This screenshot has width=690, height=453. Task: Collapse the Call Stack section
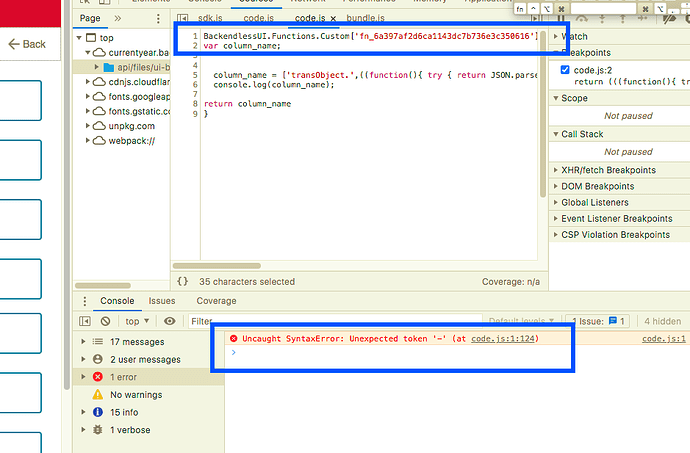(x=555, y=134)
